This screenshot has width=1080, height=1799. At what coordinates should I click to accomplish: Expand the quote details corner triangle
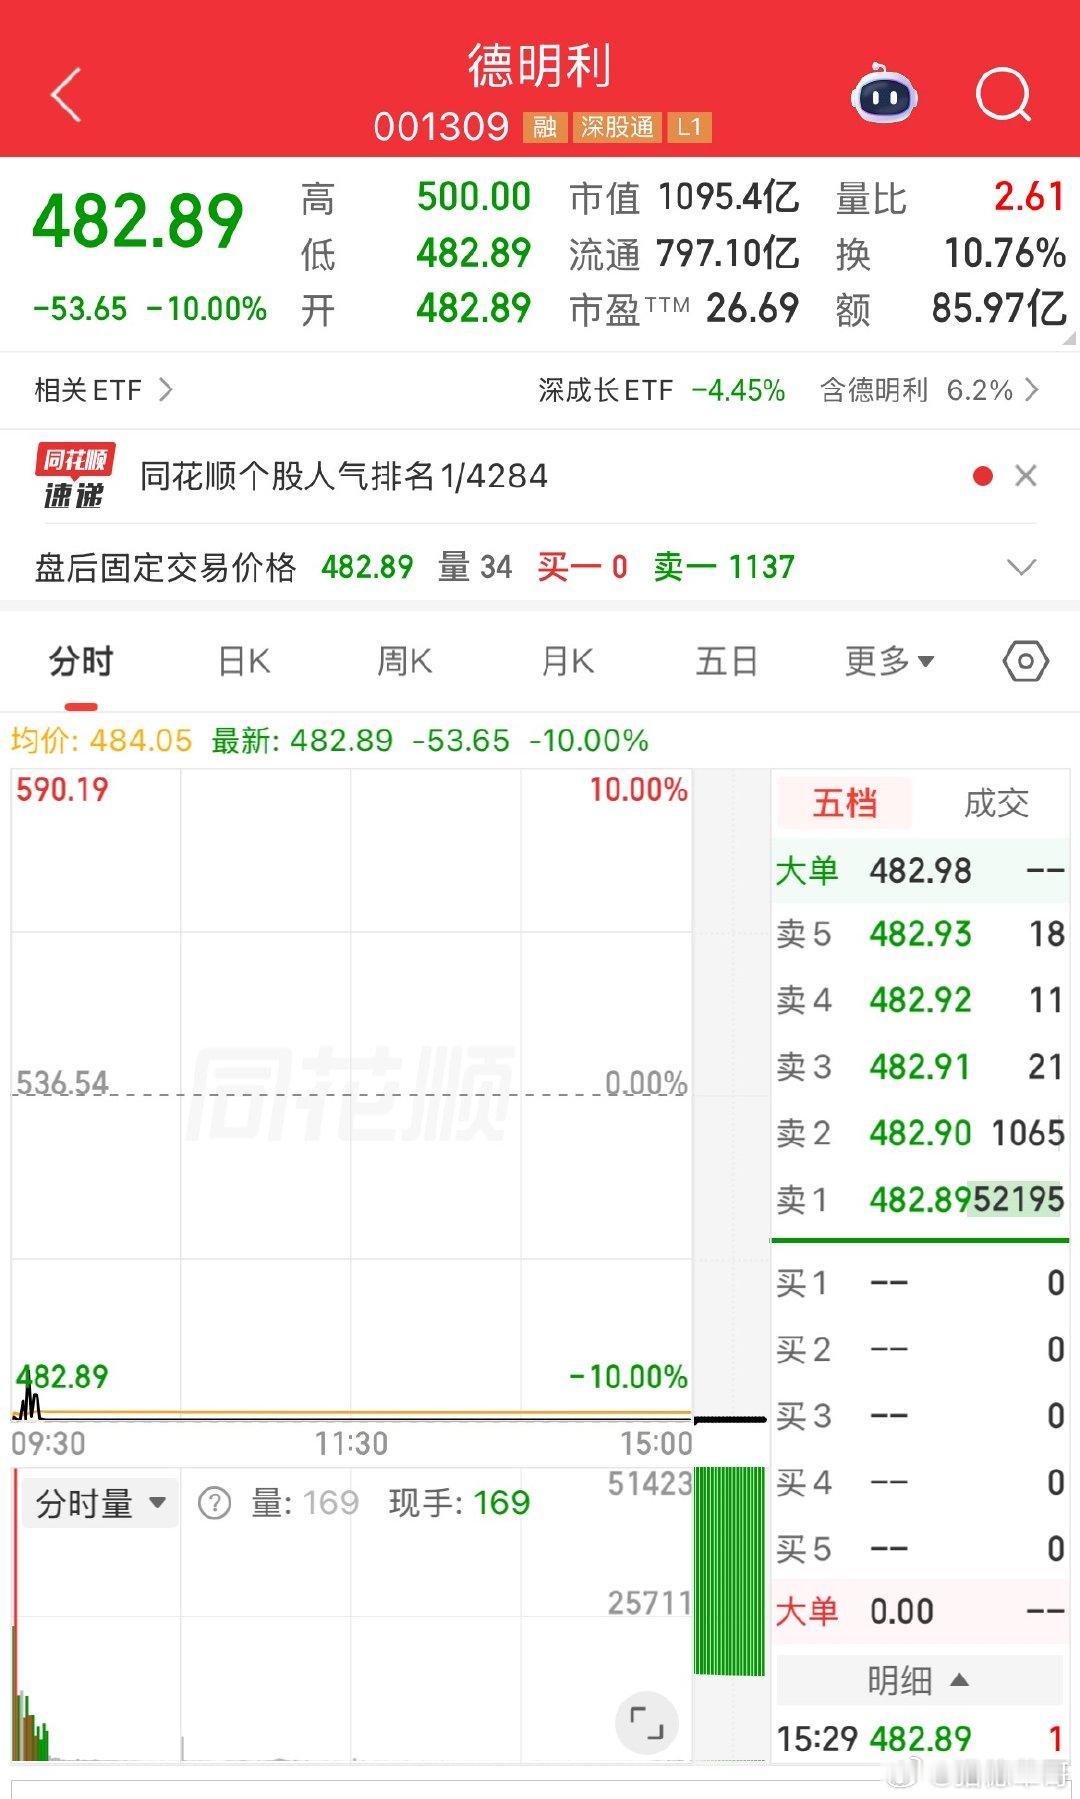(1069, 338)
